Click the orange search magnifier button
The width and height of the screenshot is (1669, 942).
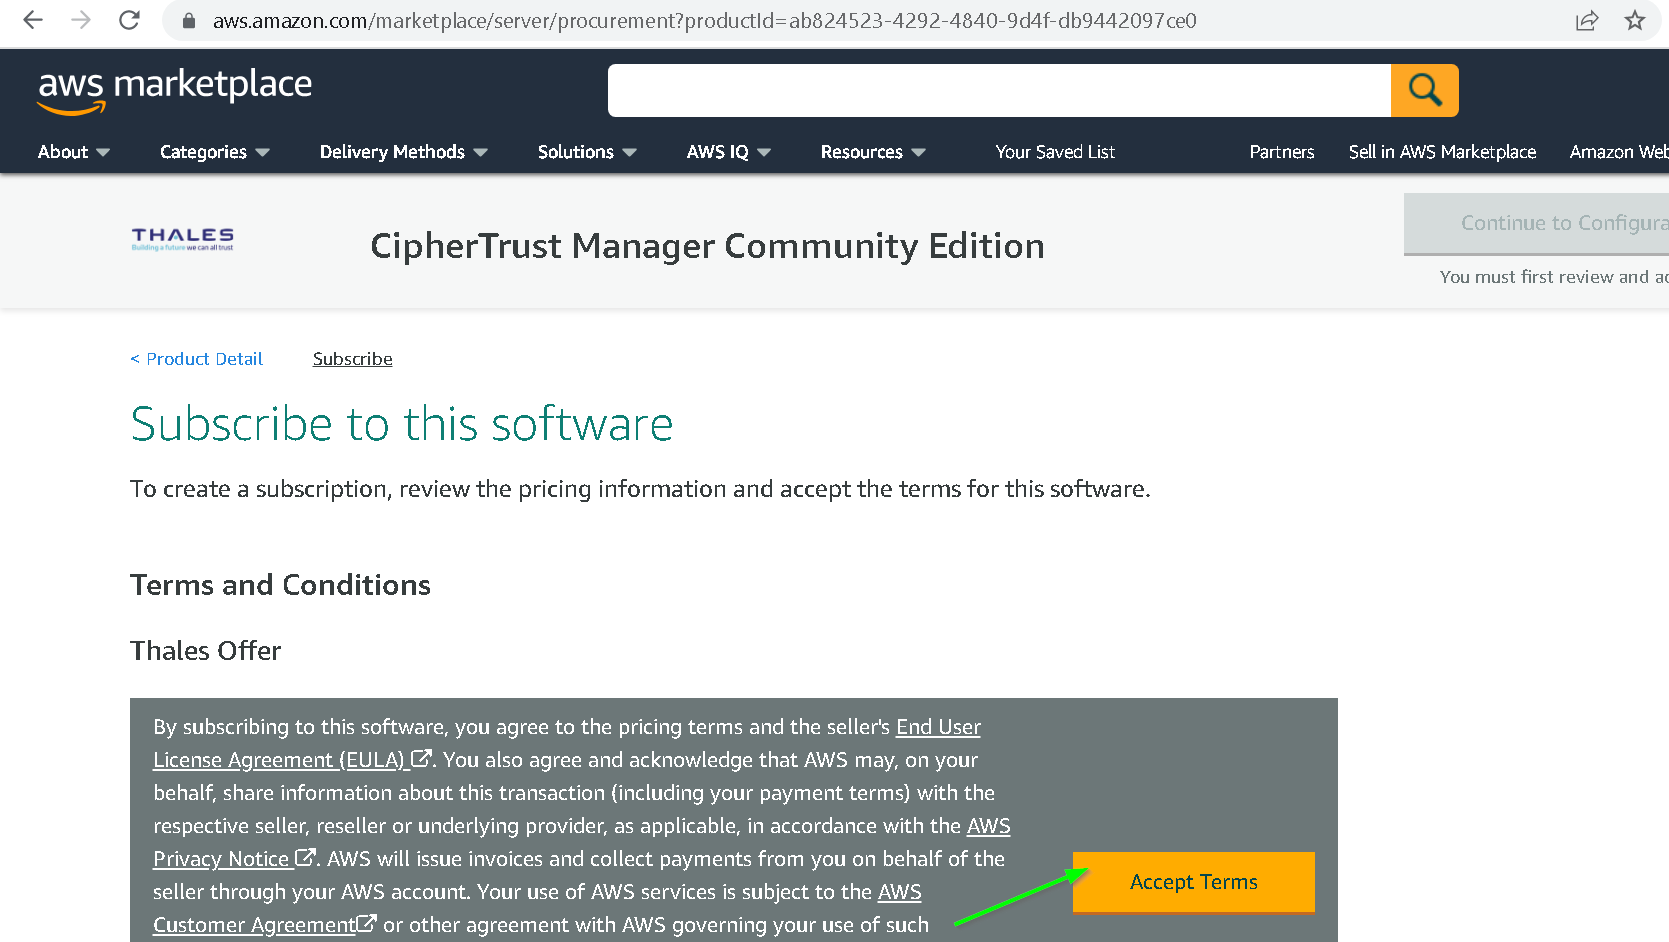(x=1425, y=90)
